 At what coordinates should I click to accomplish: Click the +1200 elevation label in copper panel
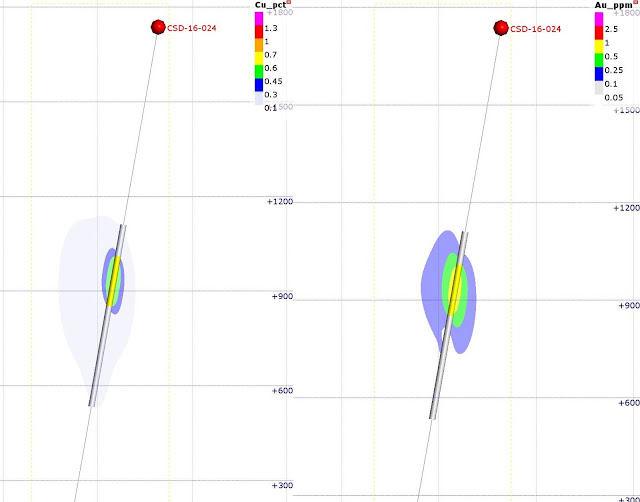280,202
